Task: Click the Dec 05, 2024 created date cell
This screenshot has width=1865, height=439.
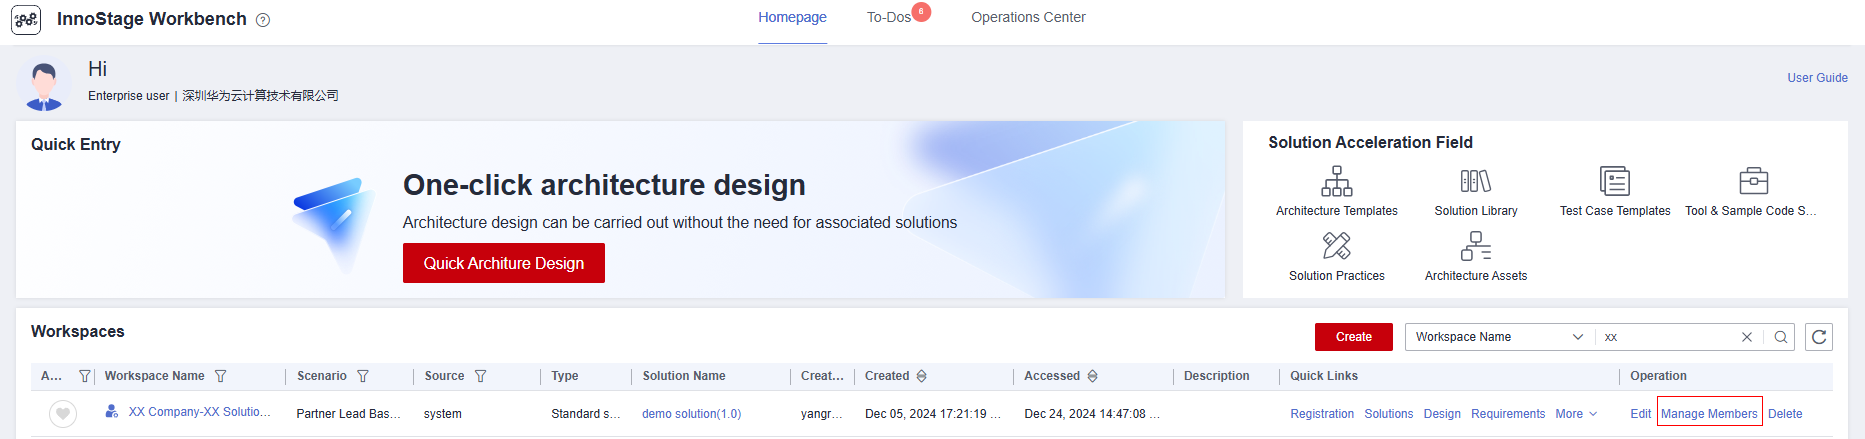Action: tap(933, 414)
